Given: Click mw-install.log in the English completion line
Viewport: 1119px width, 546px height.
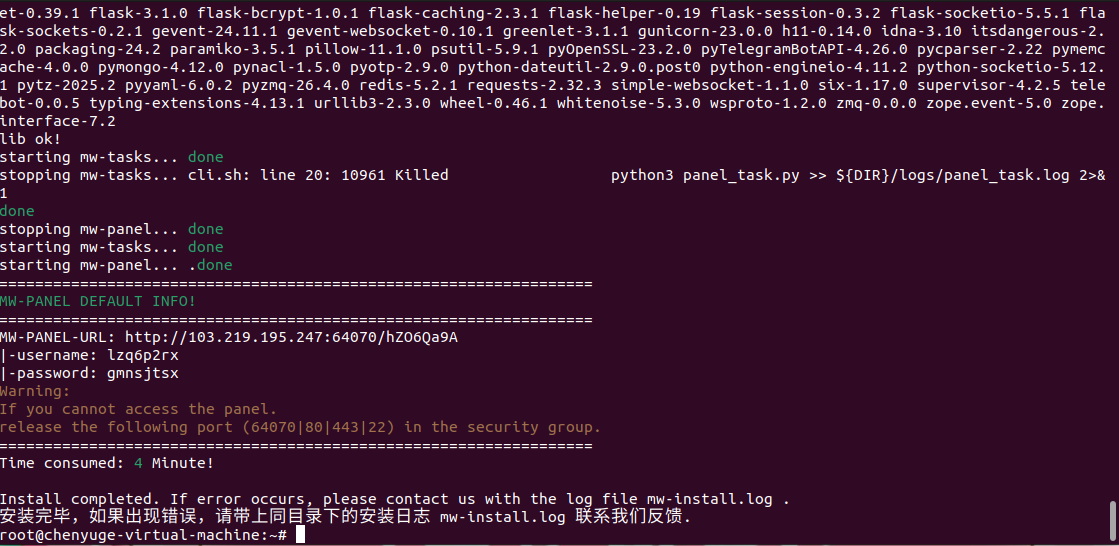Looking at the screenshot, I should click(709, 499).
